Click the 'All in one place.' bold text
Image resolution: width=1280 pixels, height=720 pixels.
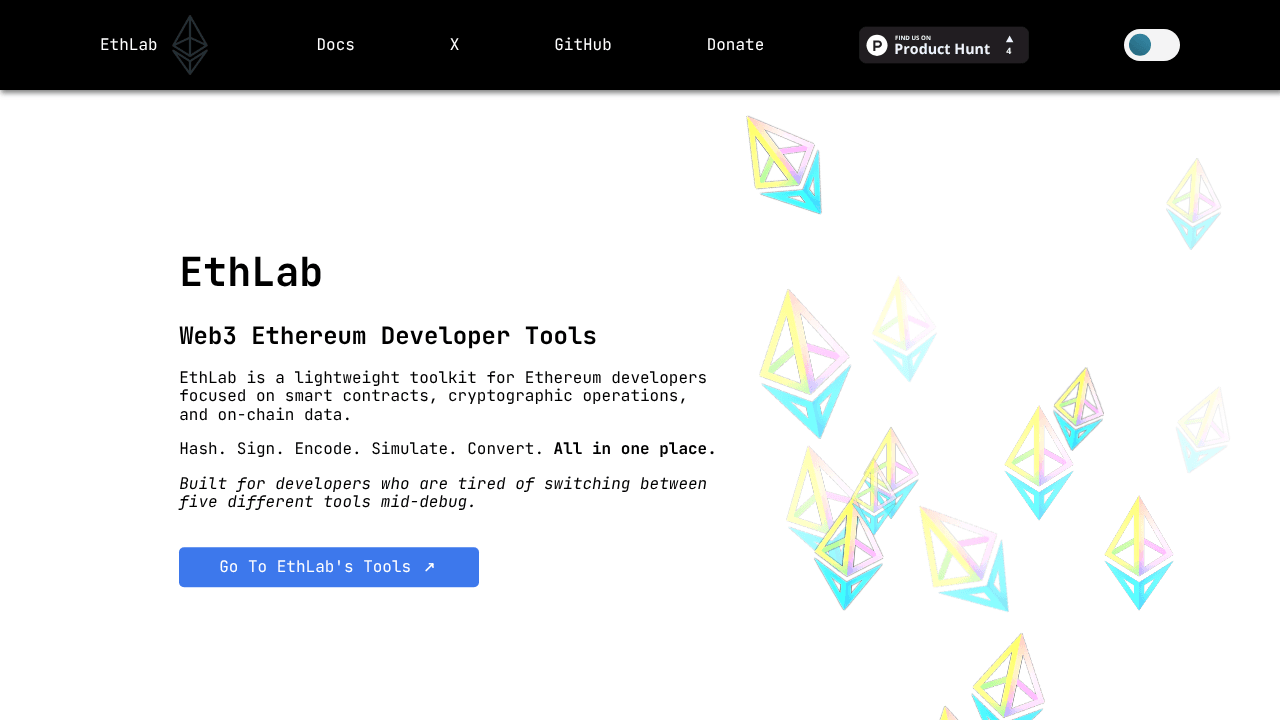tap(635, 449)
